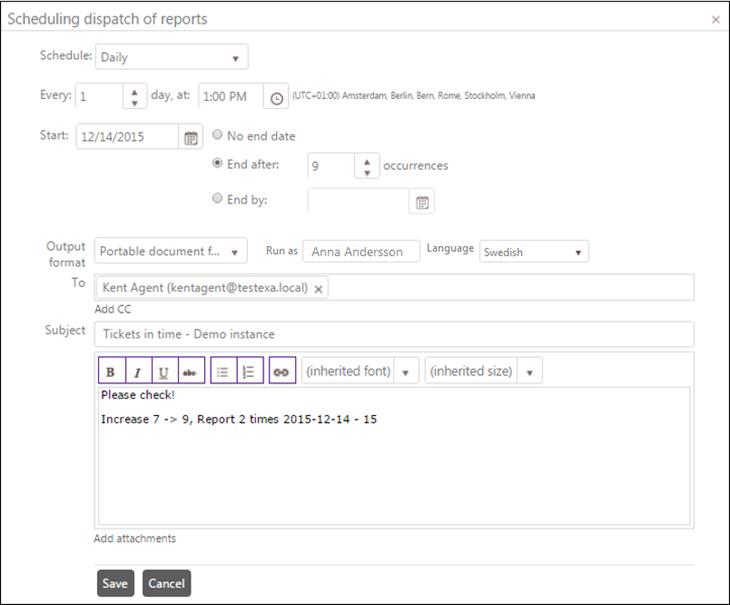
Task: Insert a bulleted list
Action: 223,371
